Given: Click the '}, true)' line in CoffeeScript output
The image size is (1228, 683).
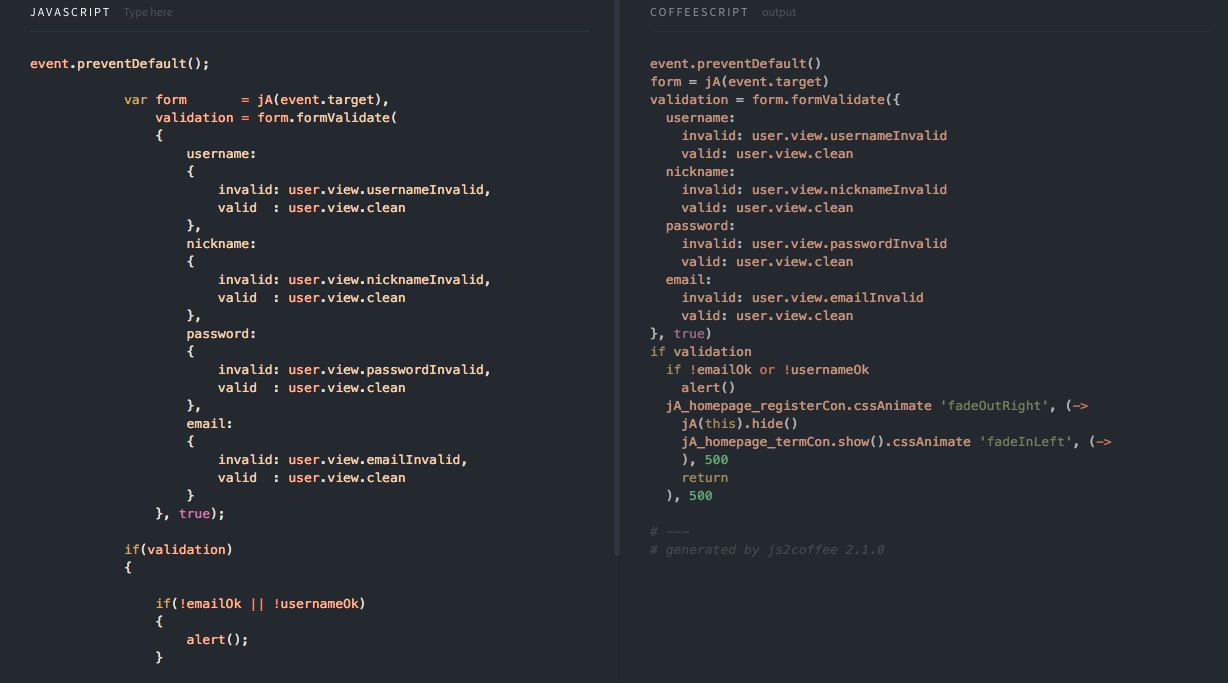Looking at the screenshot, I should tap(681, 334).
